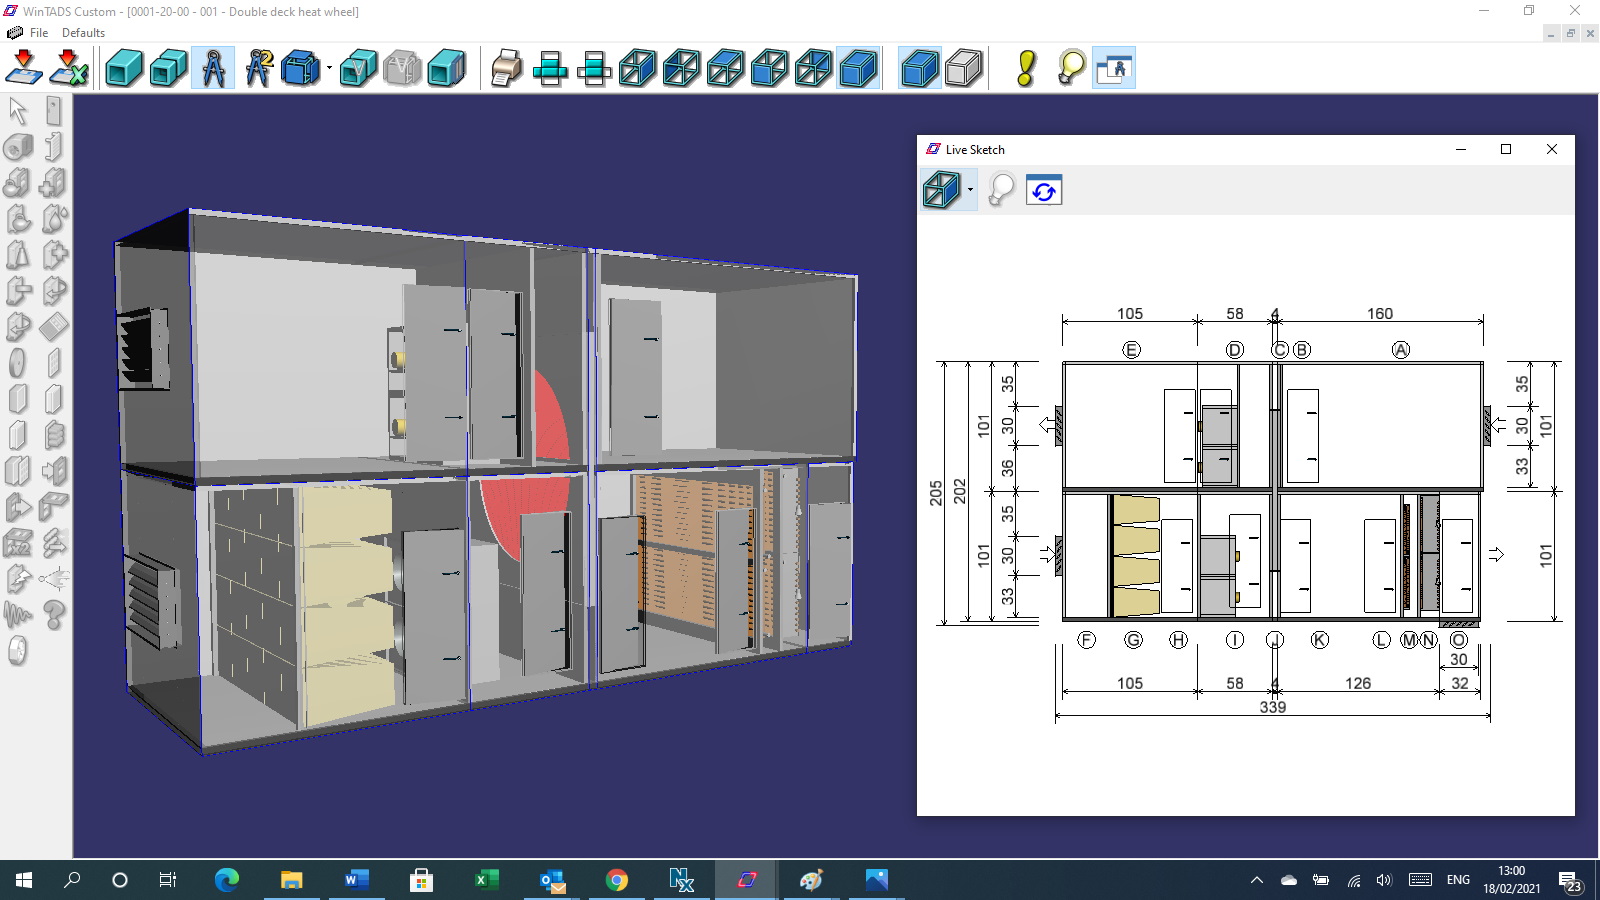This screenshot has height=900, width=1600.
Task: Open the File menu
Action: [39, 33]
